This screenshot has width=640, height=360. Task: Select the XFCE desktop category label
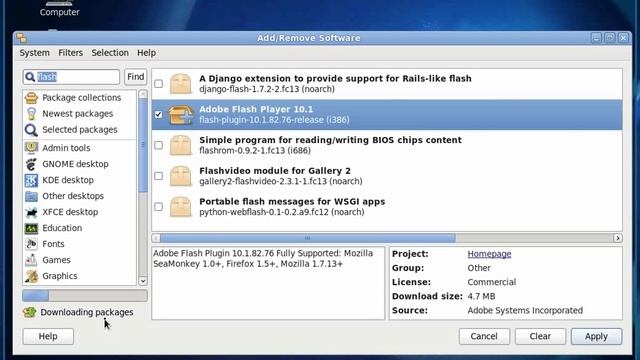tap(70, 212)
